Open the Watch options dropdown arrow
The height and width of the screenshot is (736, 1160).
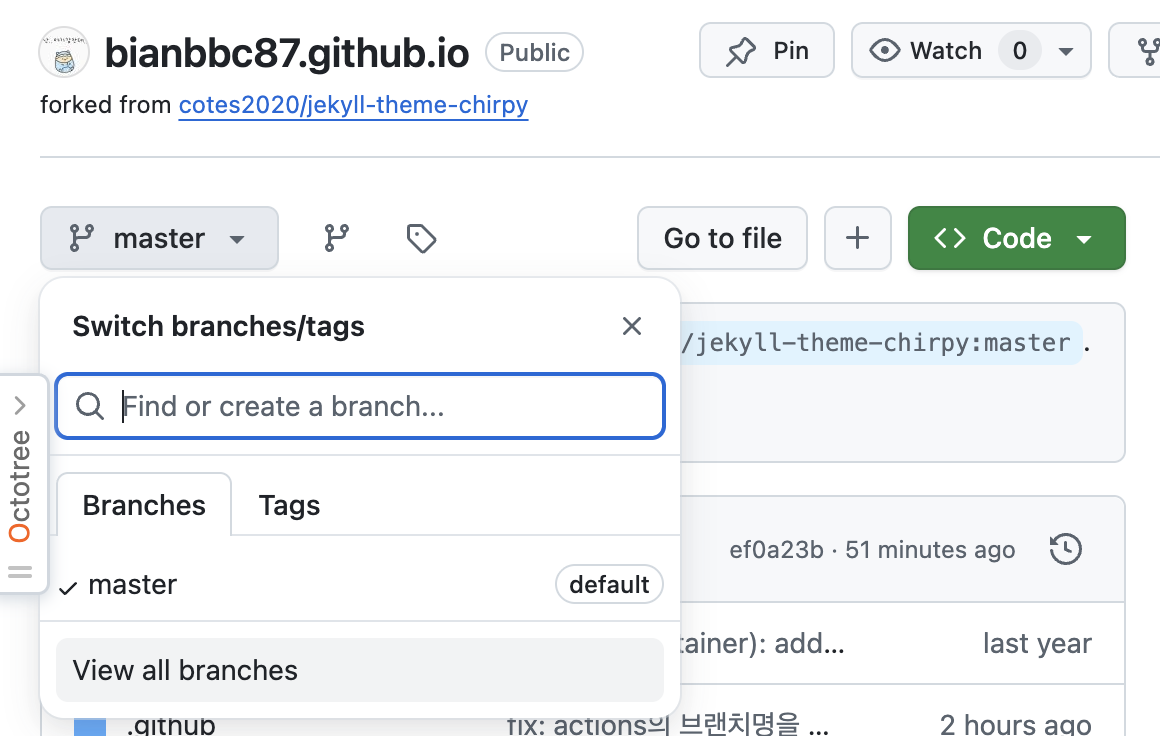(1066, 51)
